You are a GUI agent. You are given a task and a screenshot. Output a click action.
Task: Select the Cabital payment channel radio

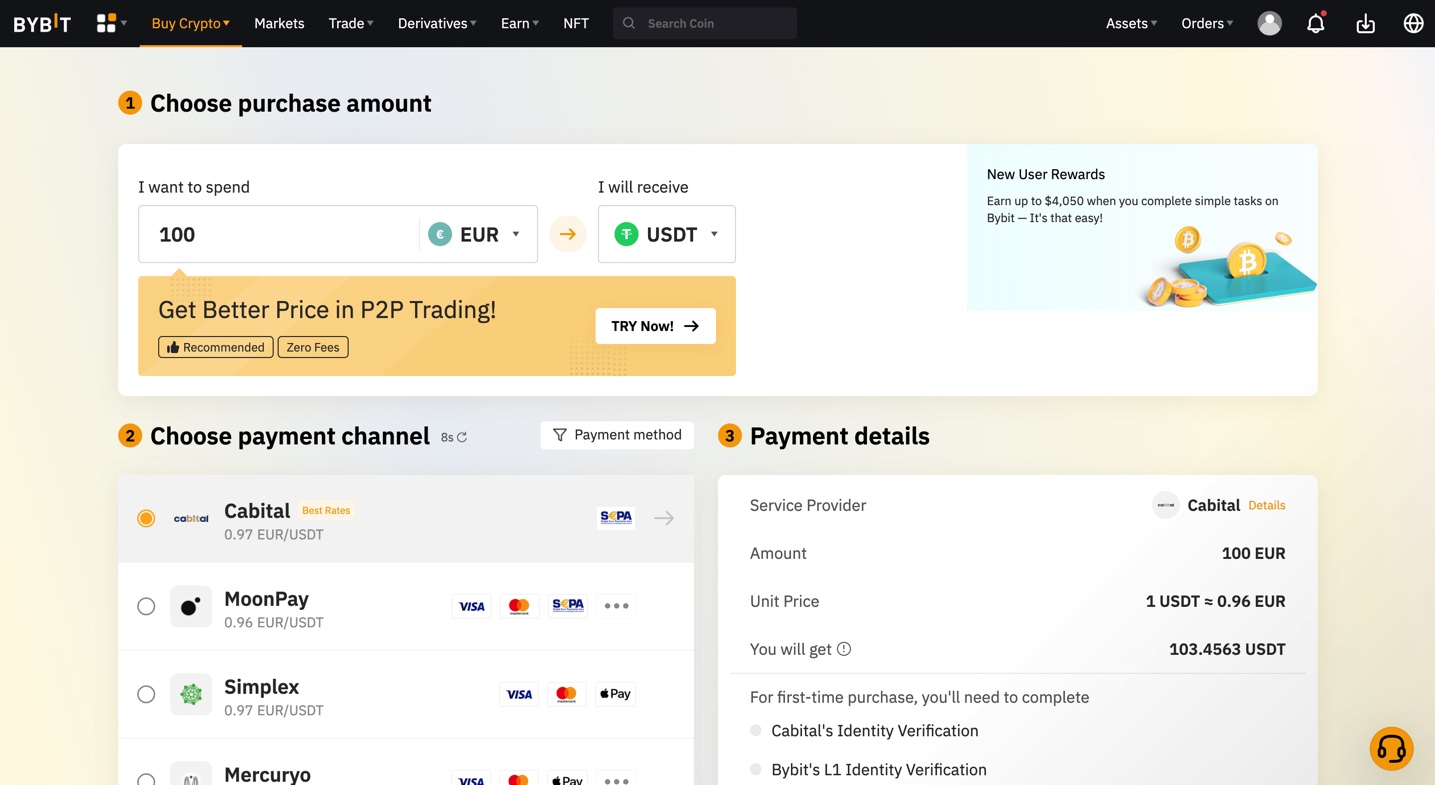(x=146, y=518)
